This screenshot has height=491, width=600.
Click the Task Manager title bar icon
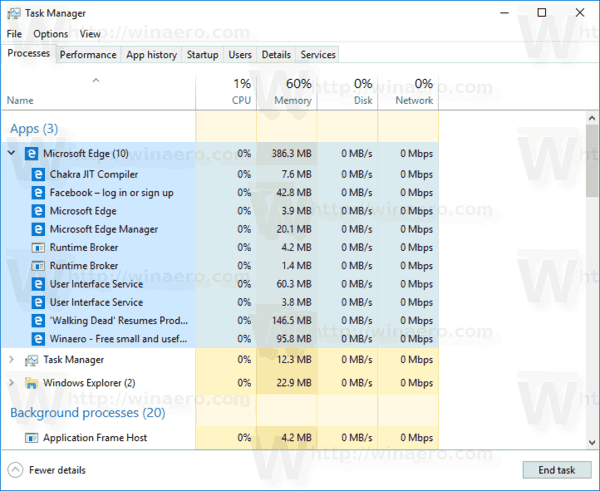tap(14, 13)
